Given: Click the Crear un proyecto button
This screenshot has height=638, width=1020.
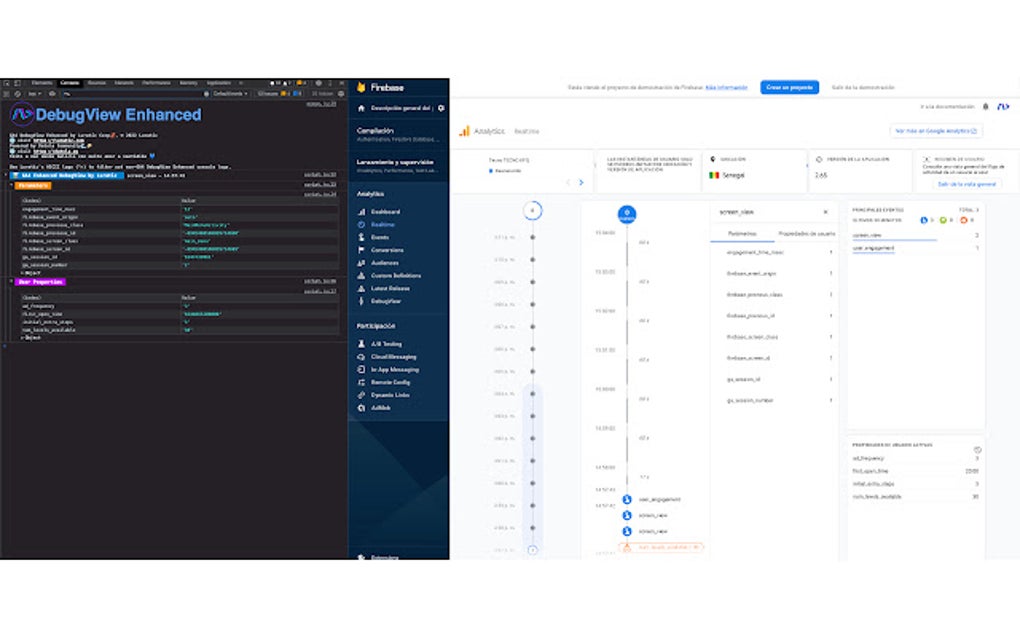Looking at the screenshot, I should click(789, 87).
